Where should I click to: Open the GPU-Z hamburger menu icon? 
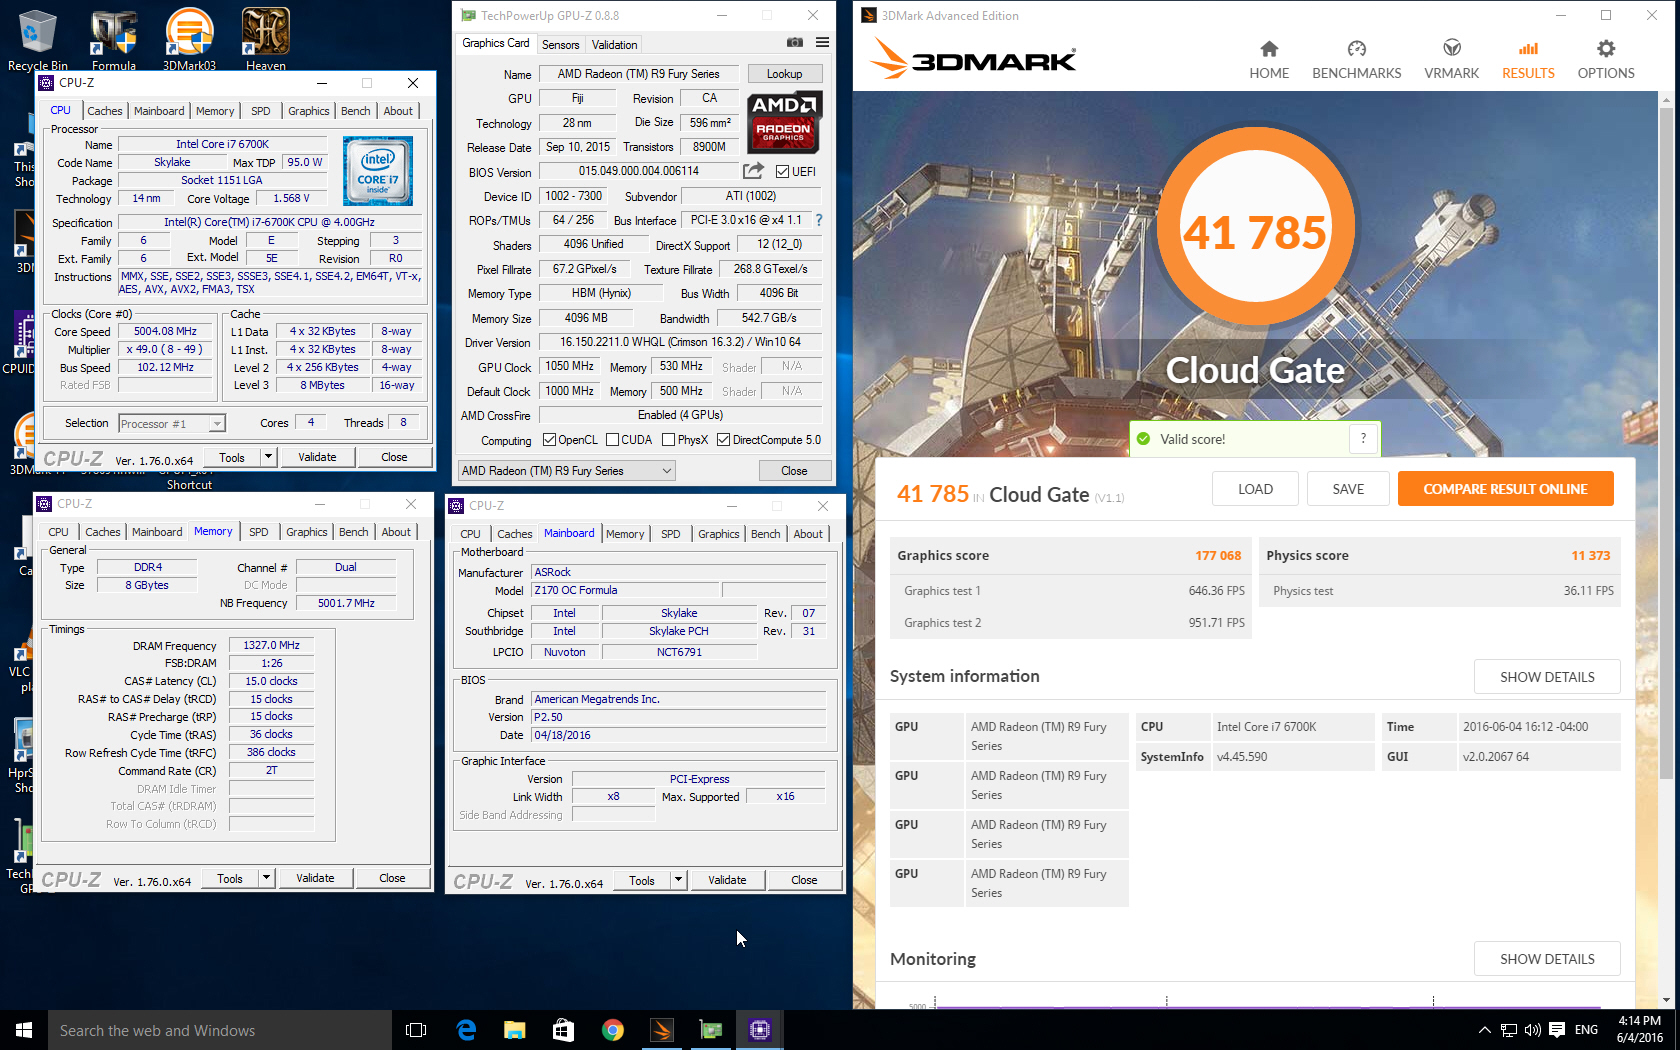click(x=822, y=43)
